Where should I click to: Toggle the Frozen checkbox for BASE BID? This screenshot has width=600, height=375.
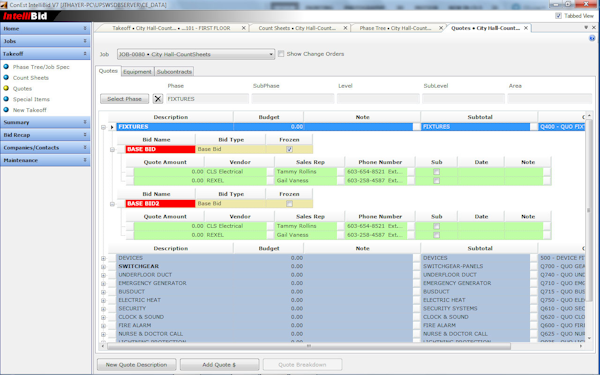click(289, 149)
